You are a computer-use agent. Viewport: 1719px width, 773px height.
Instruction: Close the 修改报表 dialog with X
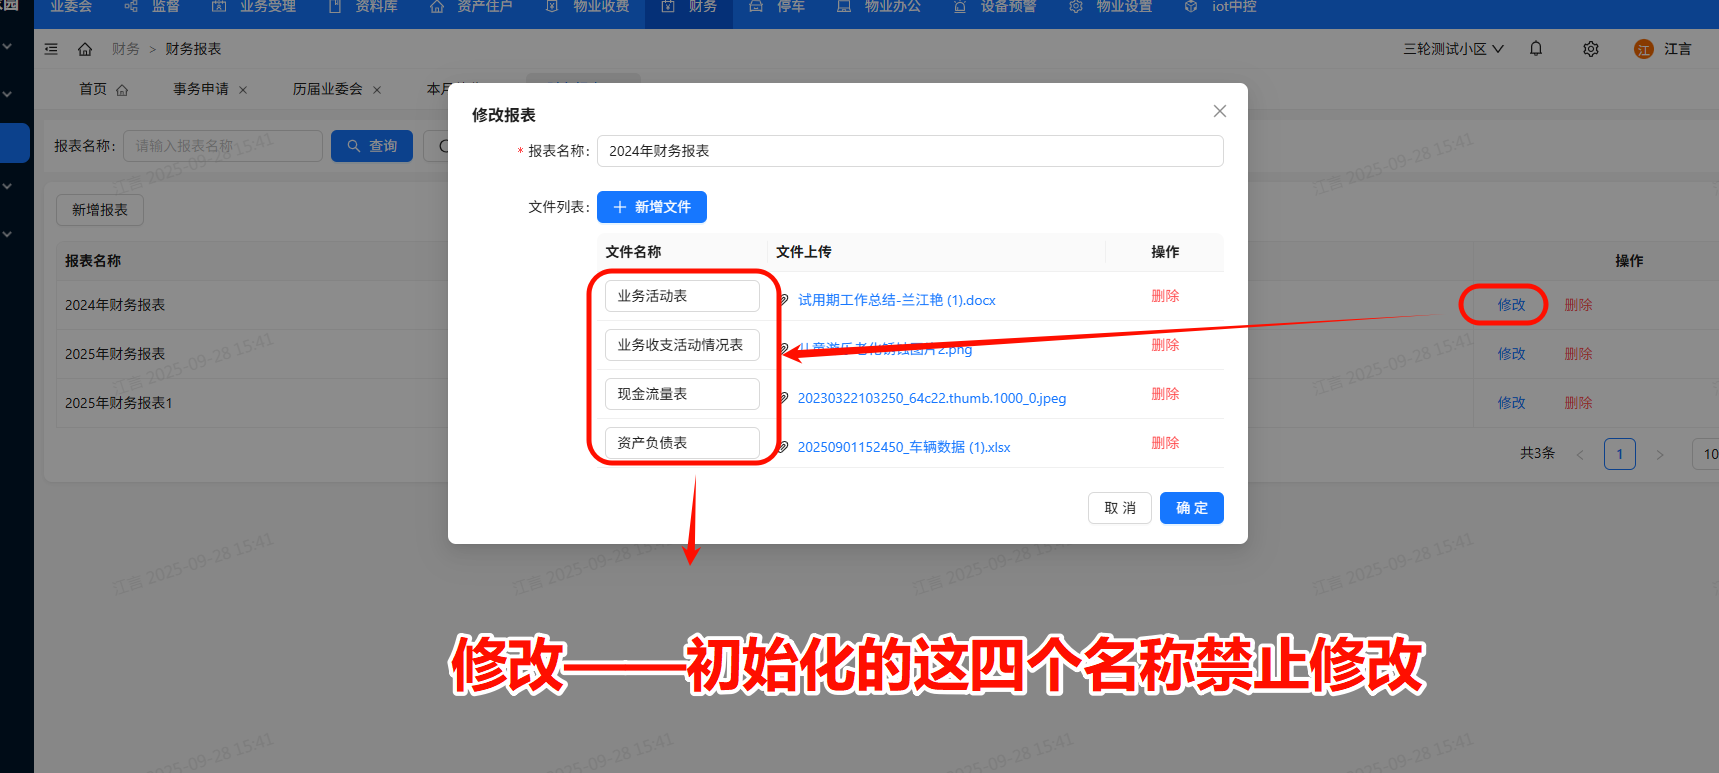pos(1219,111)
